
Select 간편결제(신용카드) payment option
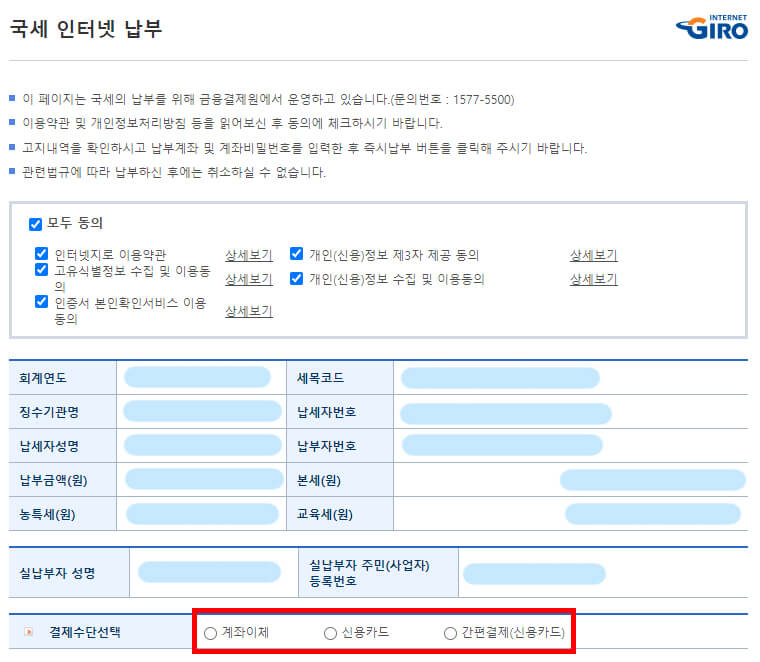point(450,633)
